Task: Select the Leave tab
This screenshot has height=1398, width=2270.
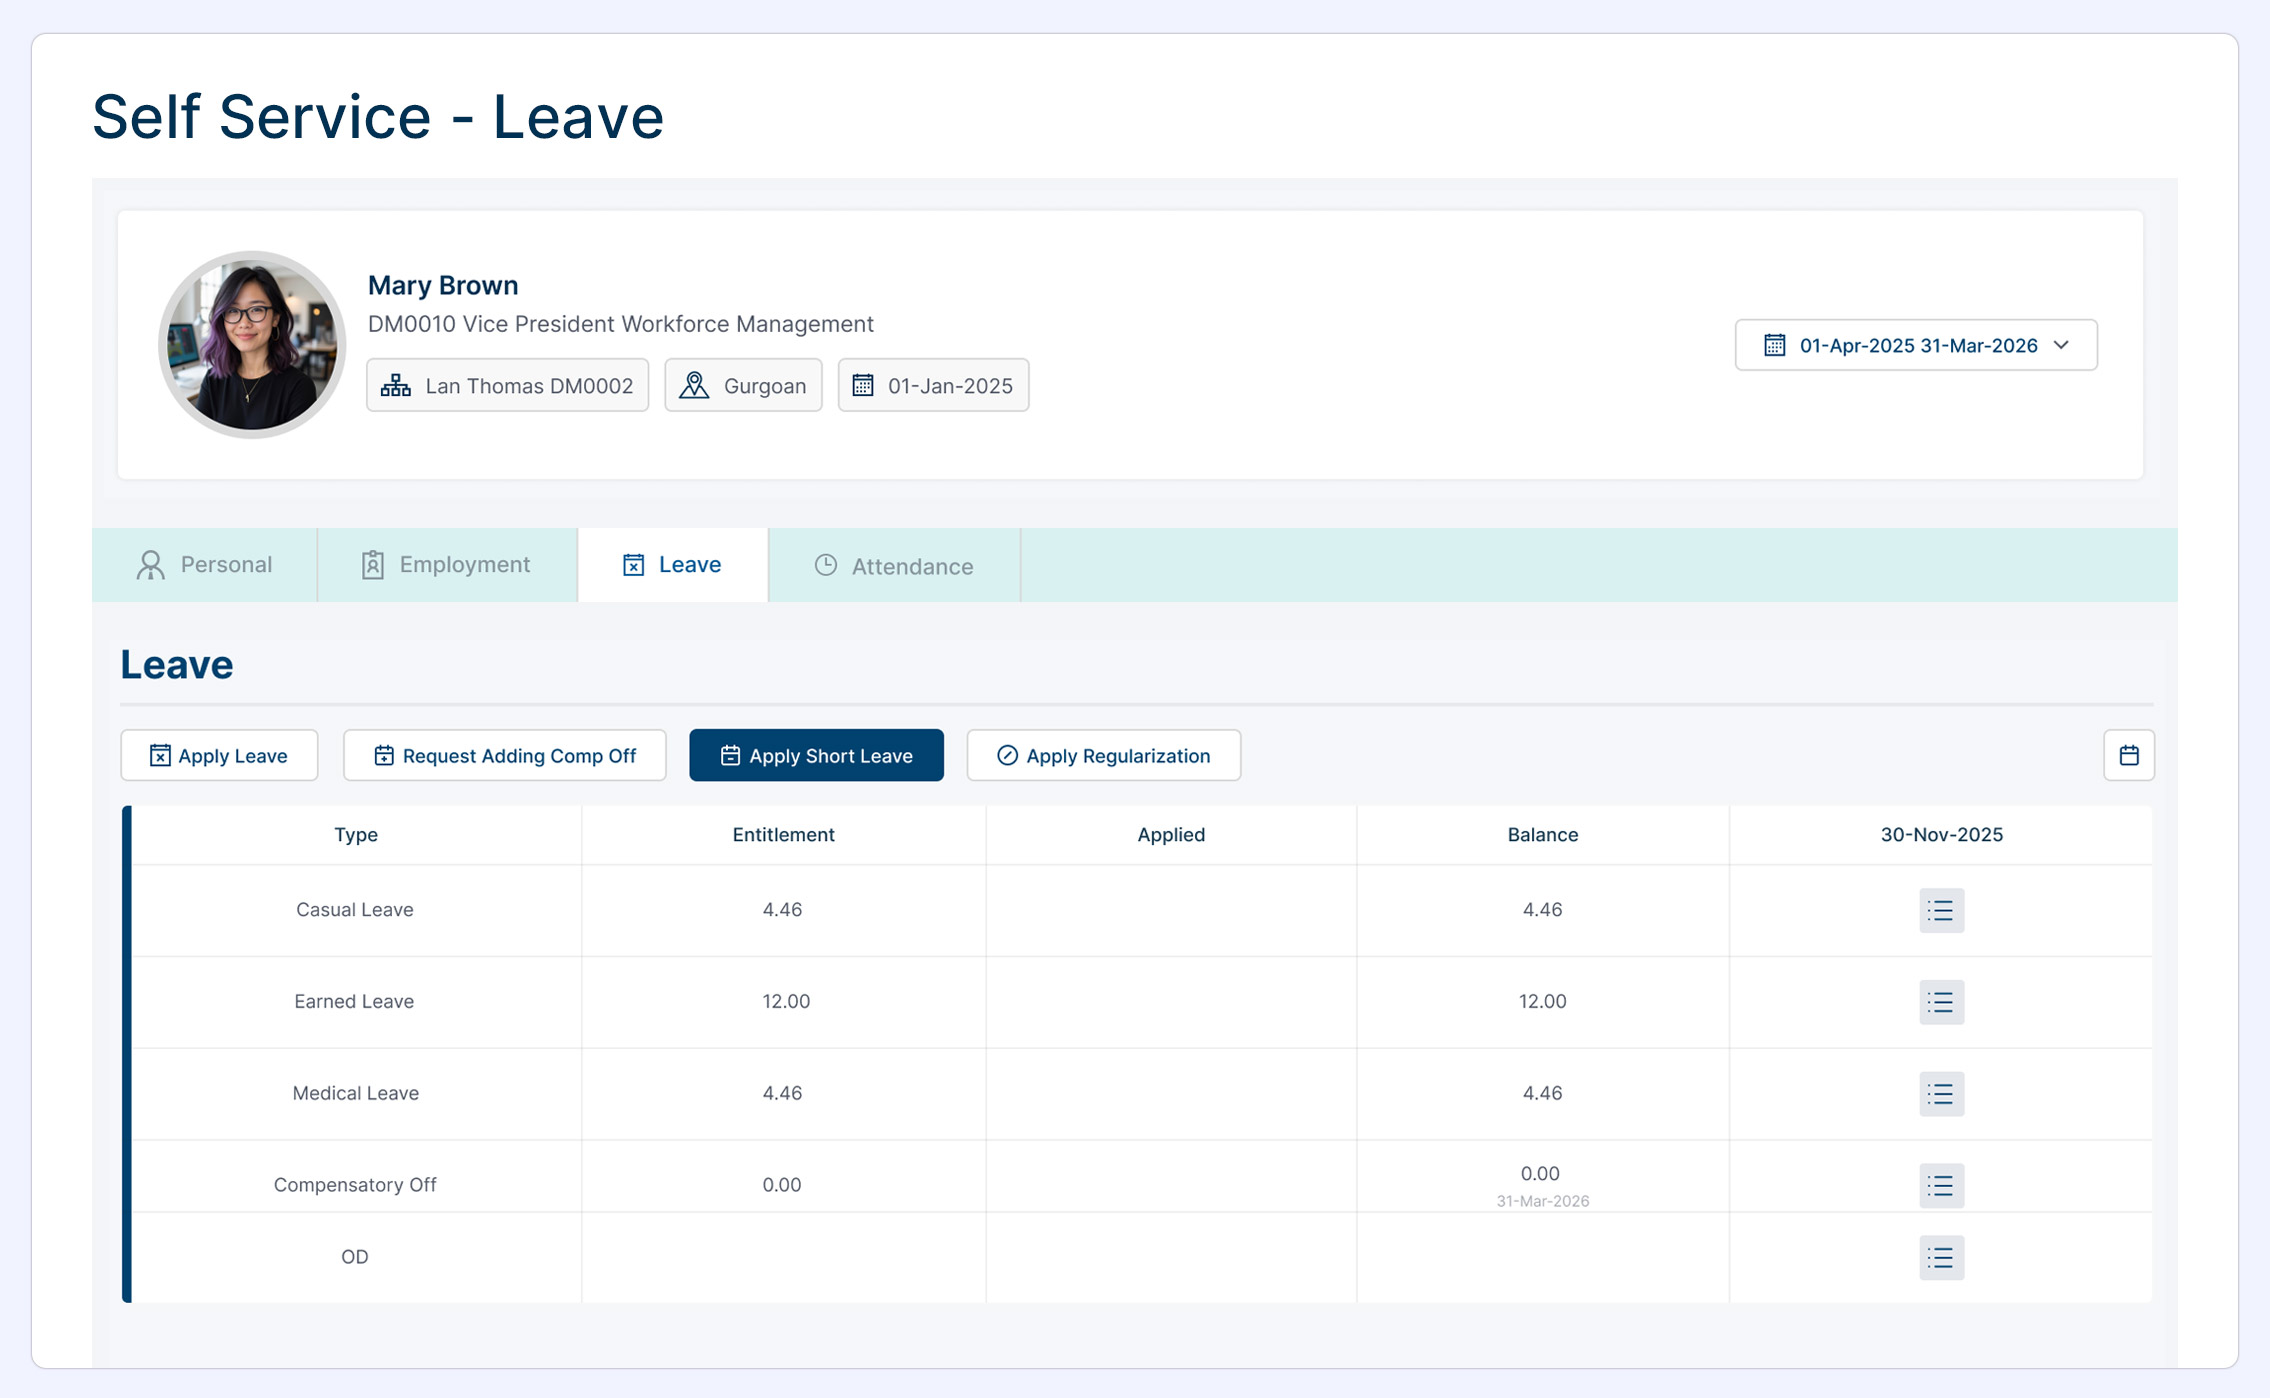Action: pyautogui.click(x=672, y=565)
